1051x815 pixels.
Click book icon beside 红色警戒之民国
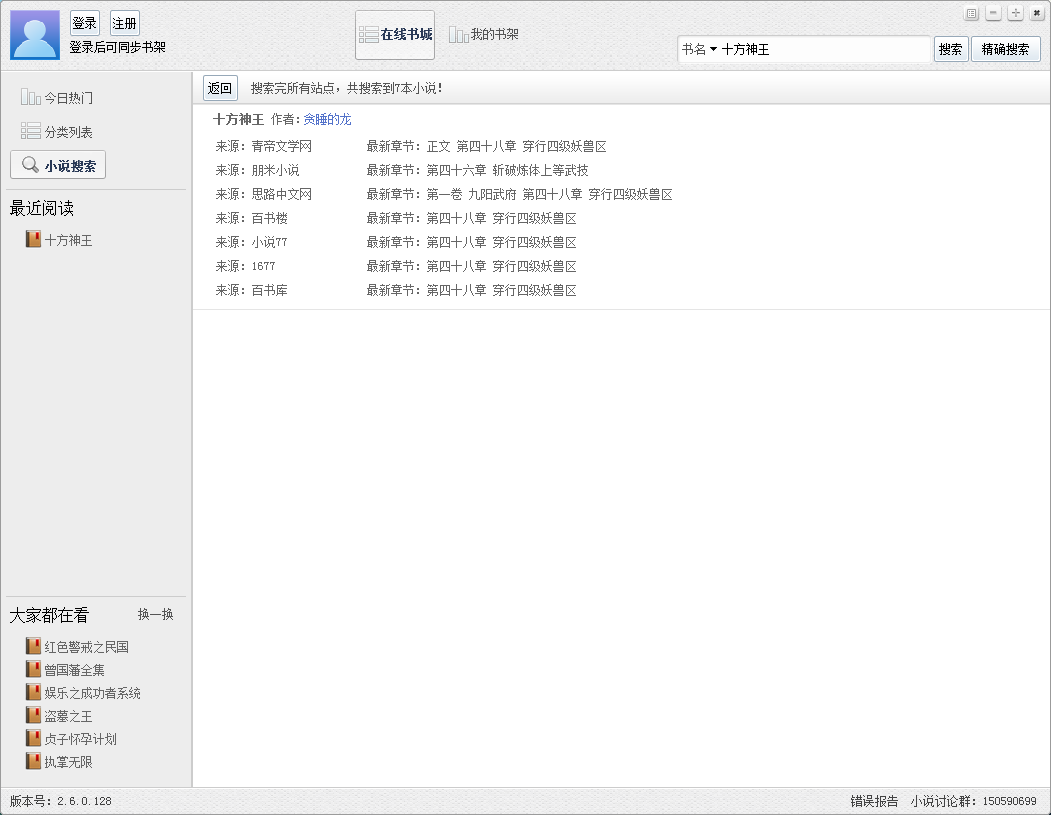coord(34,645)
